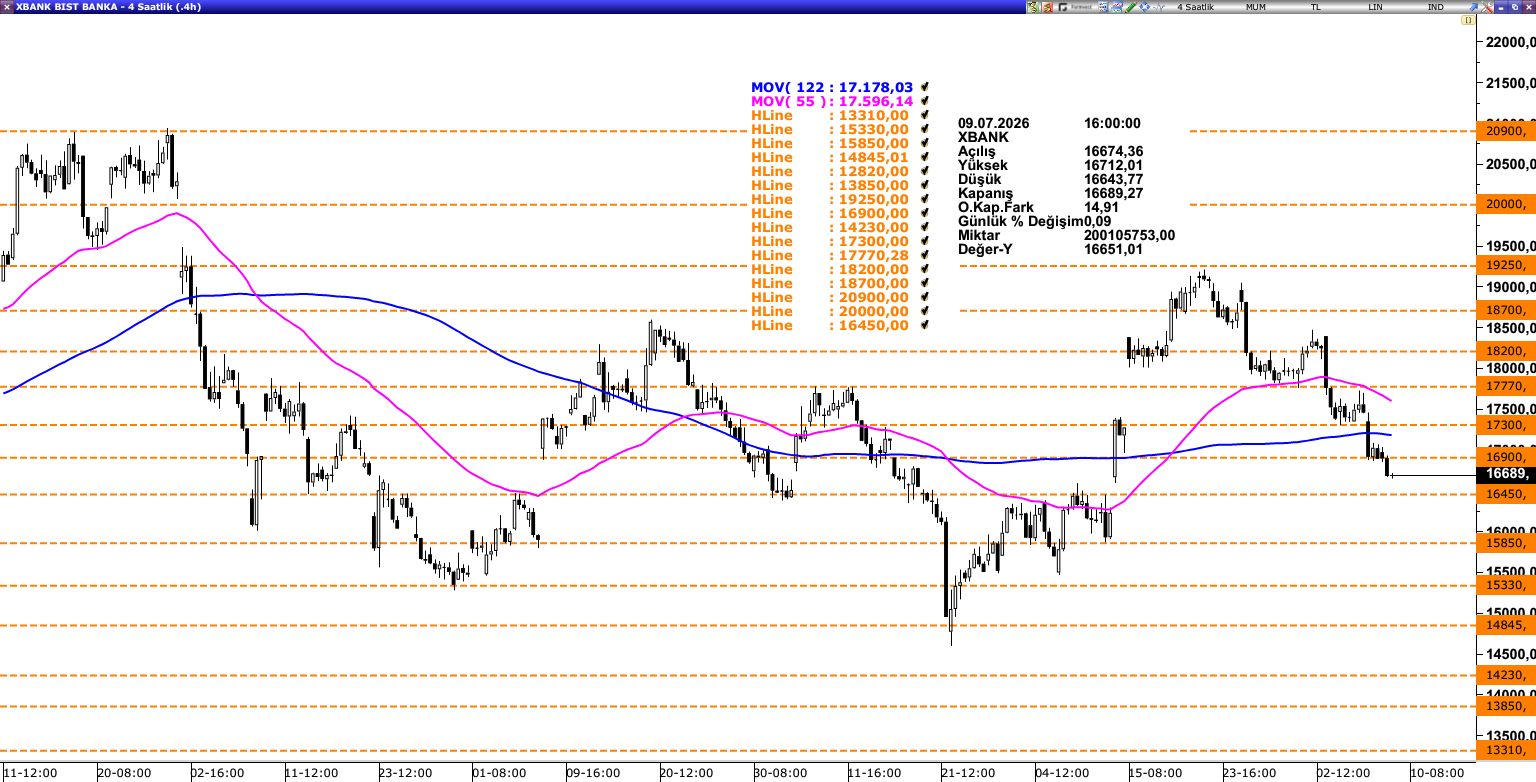This screenshot has height=782, width=1536.
Task: Click the orange 17770 price axis label
Action: [x=1506, y=386]
